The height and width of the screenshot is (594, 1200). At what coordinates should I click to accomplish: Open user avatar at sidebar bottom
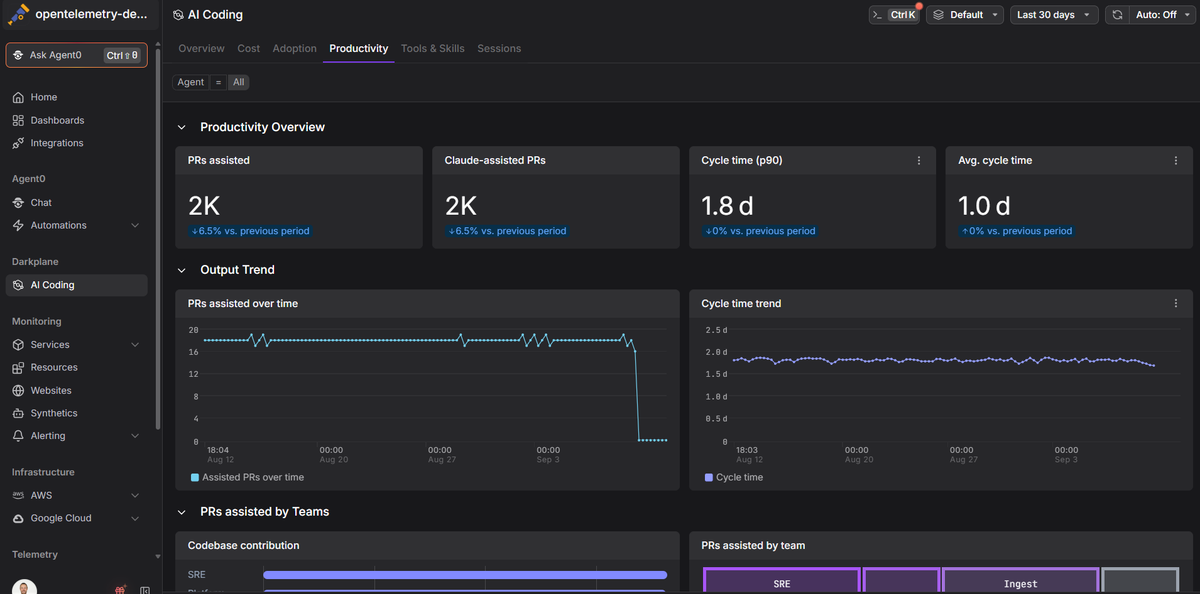[26, 588]
